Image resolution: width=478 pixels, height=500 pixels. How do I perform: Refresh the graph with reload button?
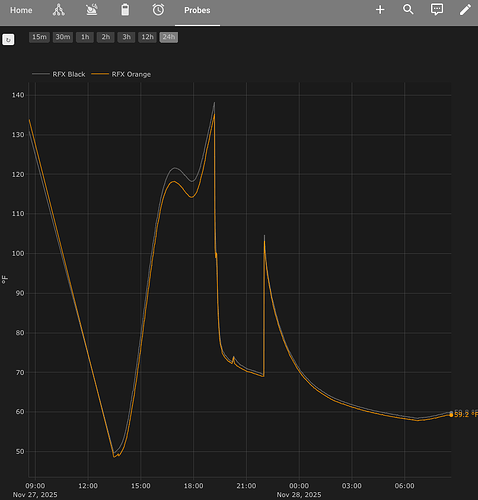pos(8,40)
